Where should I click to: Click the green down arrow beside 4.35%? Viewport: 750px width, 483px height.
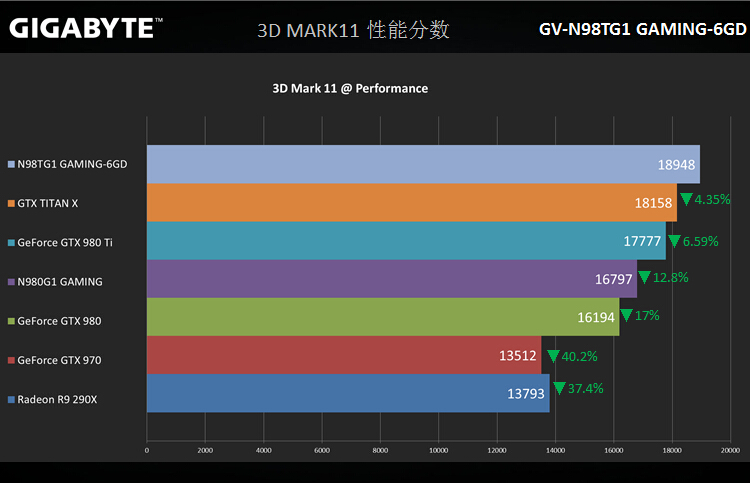[x=686, y=200]
